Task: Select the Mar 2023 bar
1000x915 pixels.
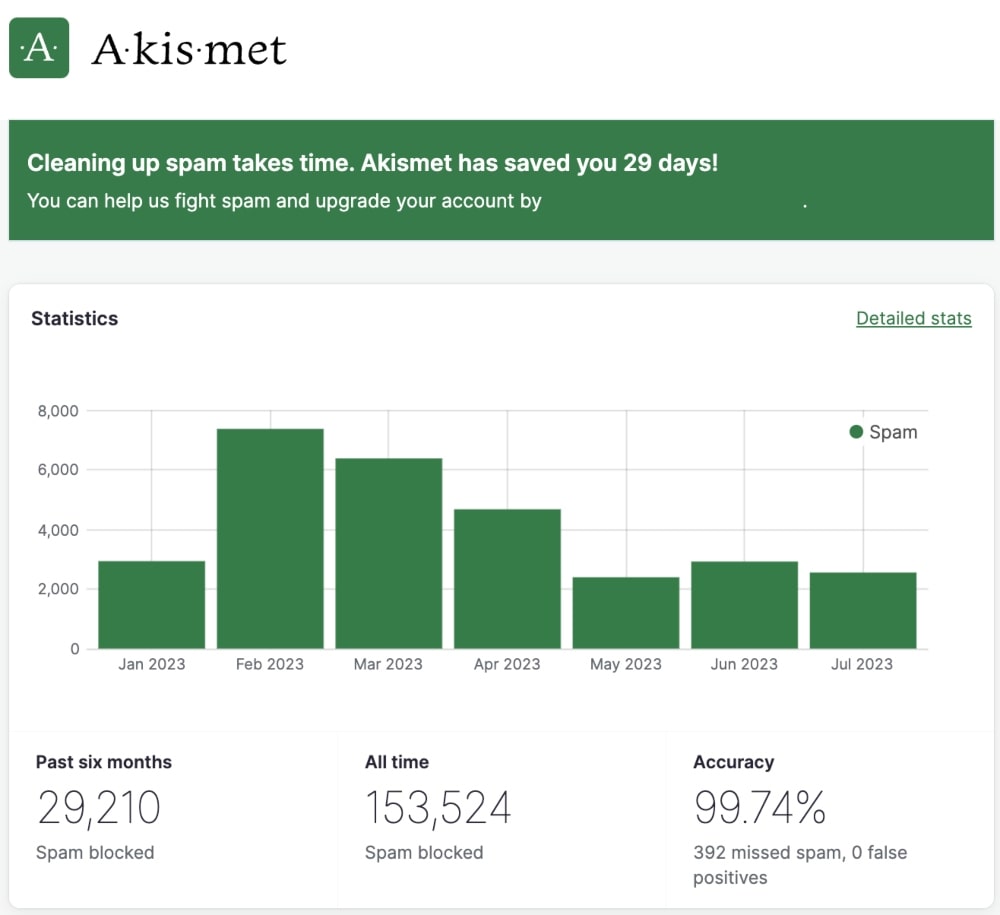Action: click(x=389, y=553)
